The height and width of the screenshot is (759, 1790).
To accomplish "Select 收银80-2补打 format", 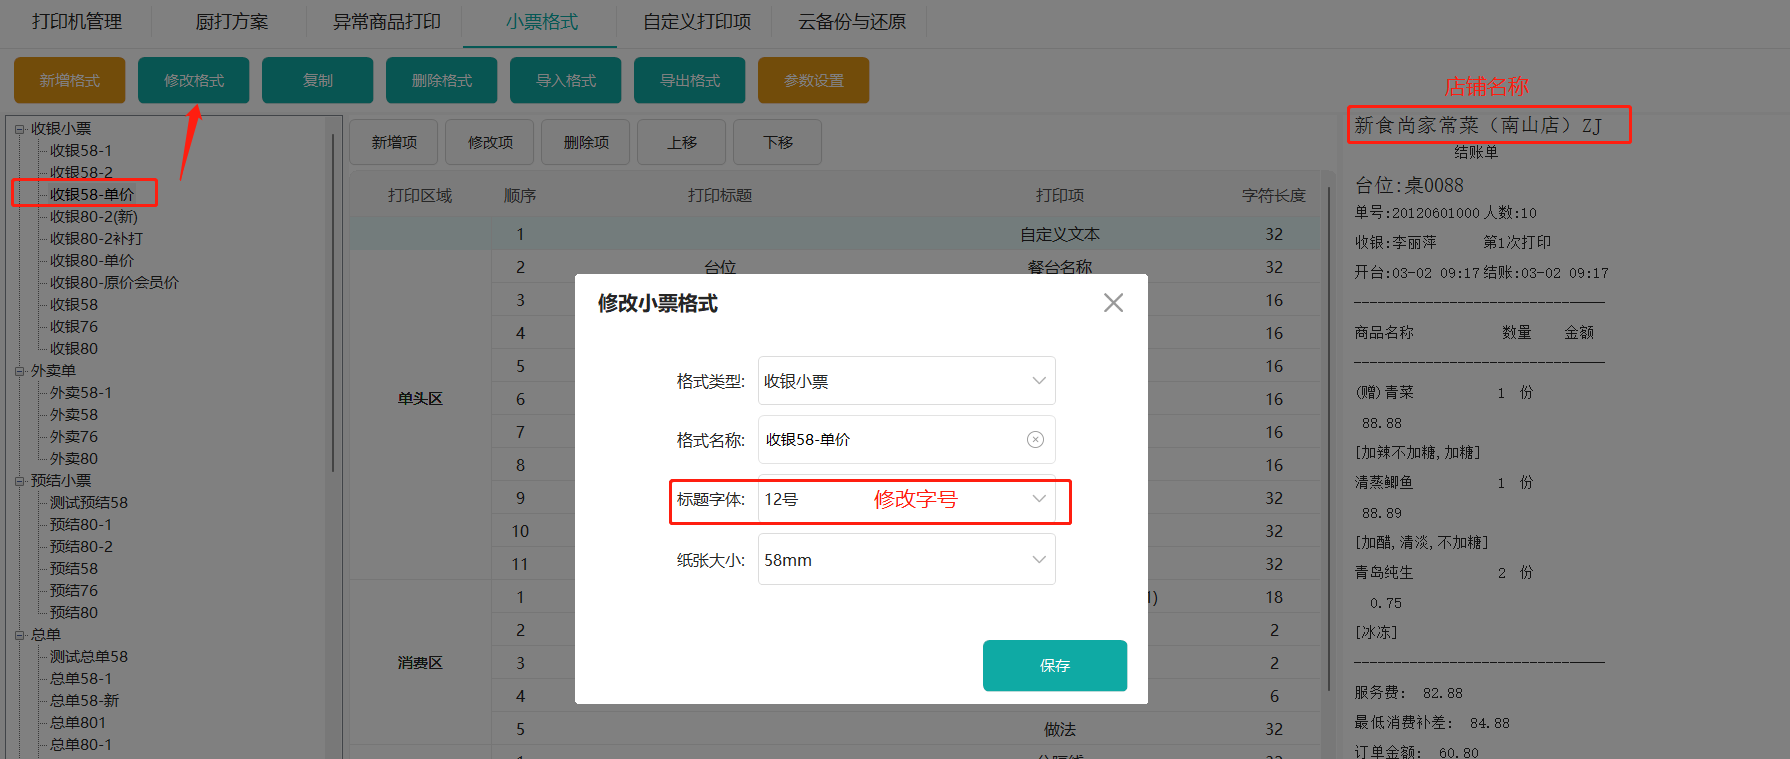I will [96, 239].
